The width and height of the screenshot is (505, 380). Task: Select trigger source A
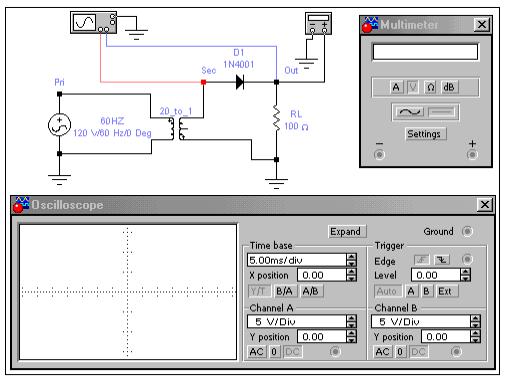[x=411, y=291]
